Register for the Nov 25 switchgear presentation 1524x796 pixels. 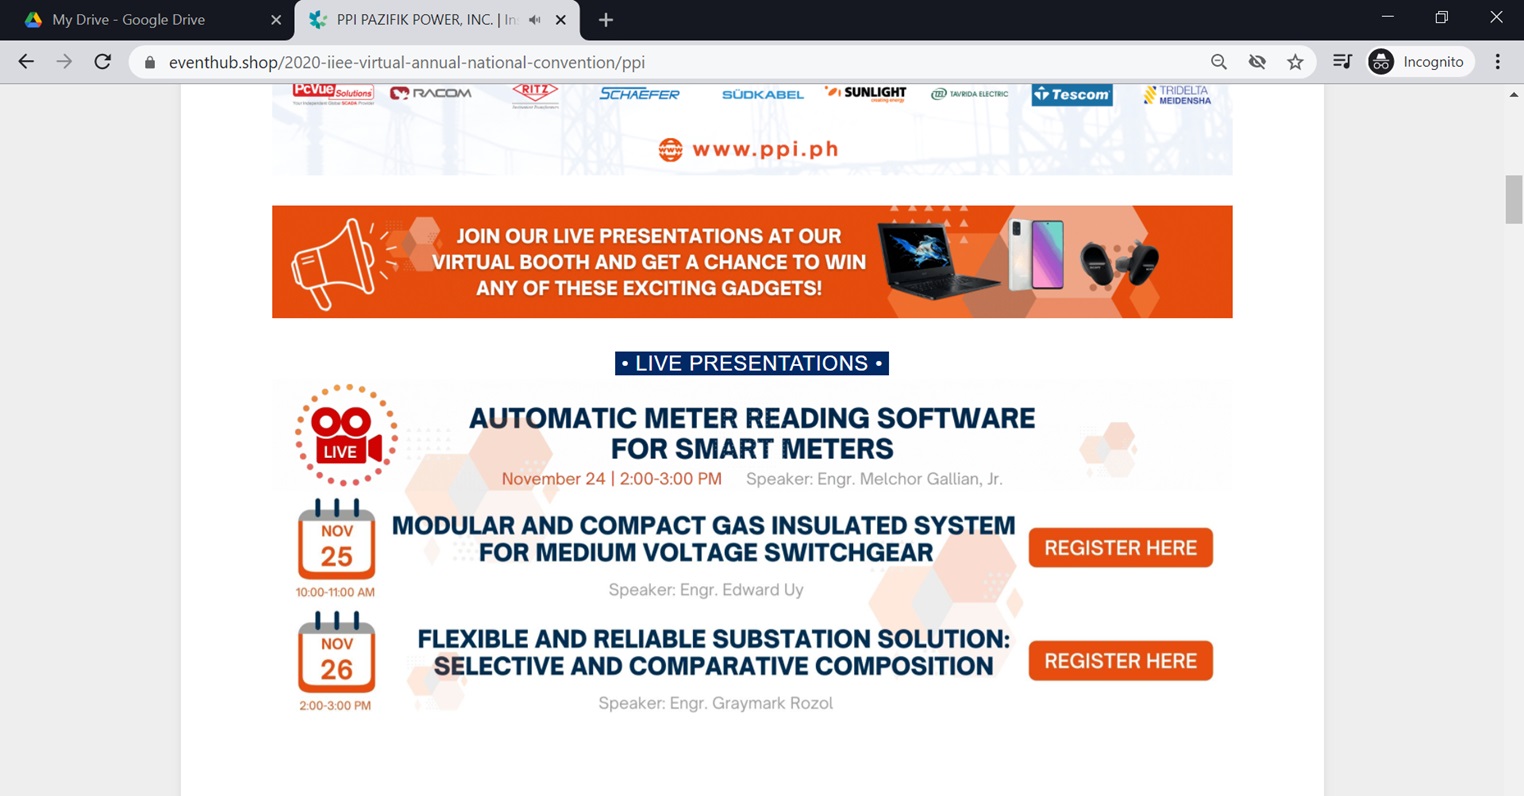pyautogui.click(x=1120, y=548)
